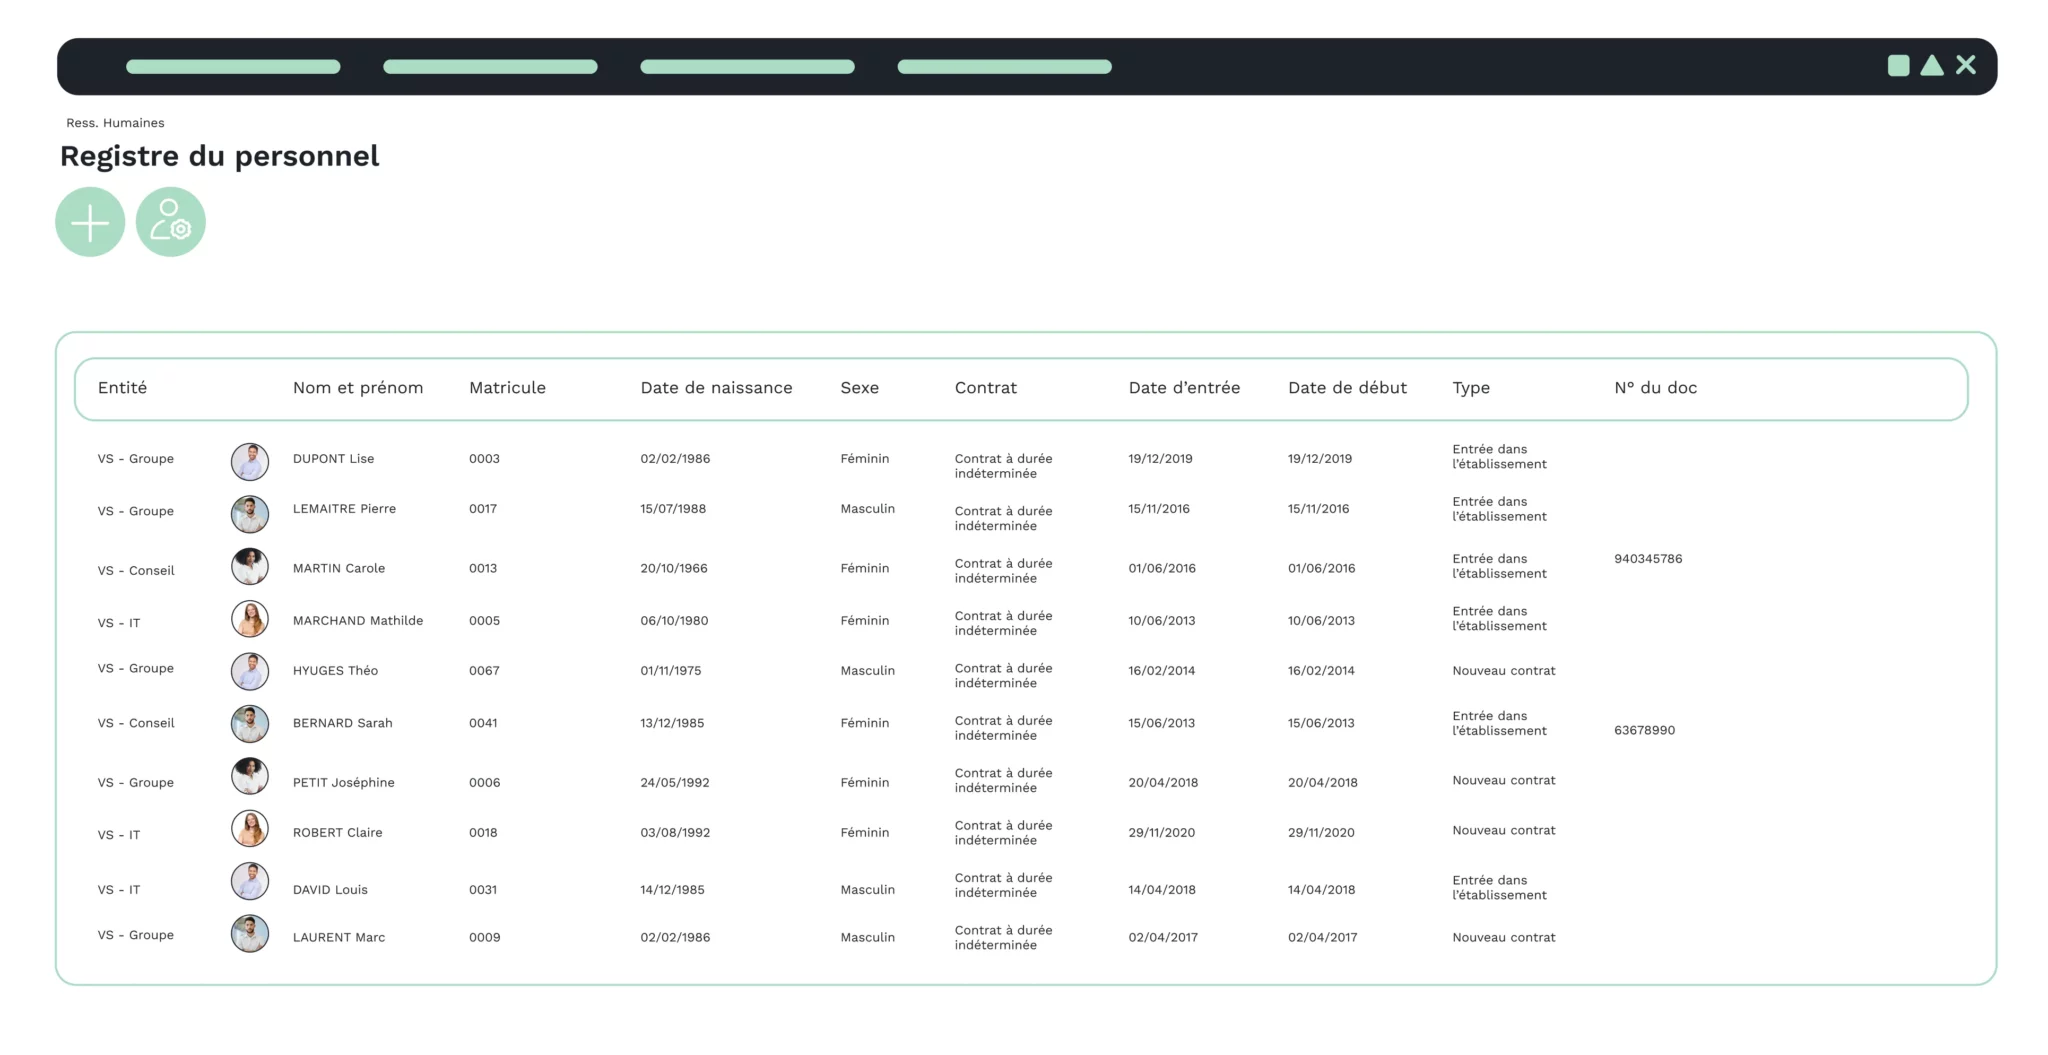Click the Ress. Humaines breadcrumb
Viewport: 2048px width, 1055px height.
point(115,123)
